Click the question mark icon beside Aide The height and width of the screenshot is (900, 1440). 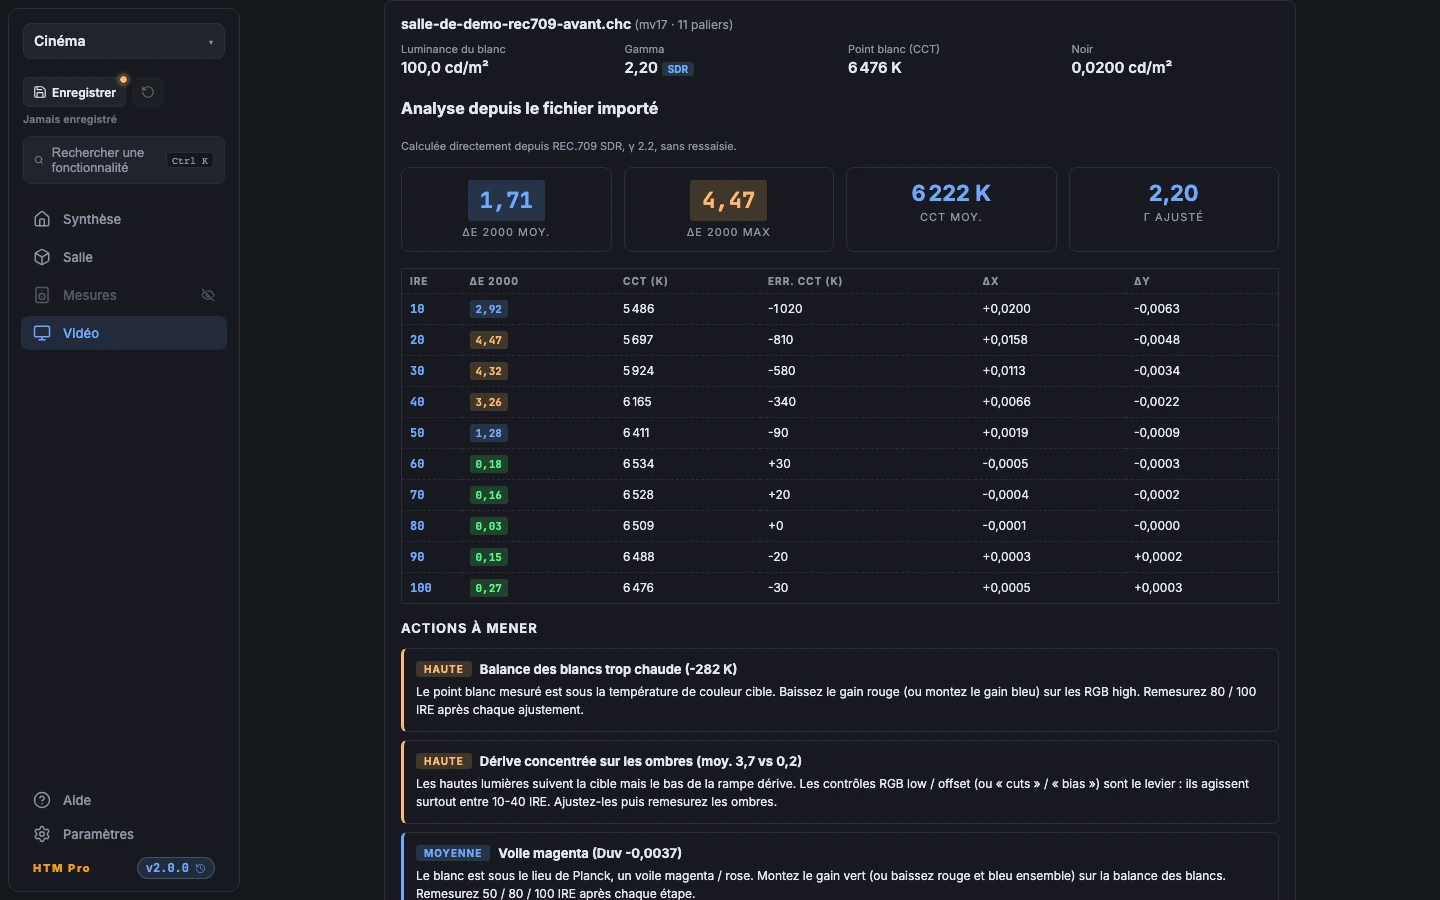(x=42, y=800)
